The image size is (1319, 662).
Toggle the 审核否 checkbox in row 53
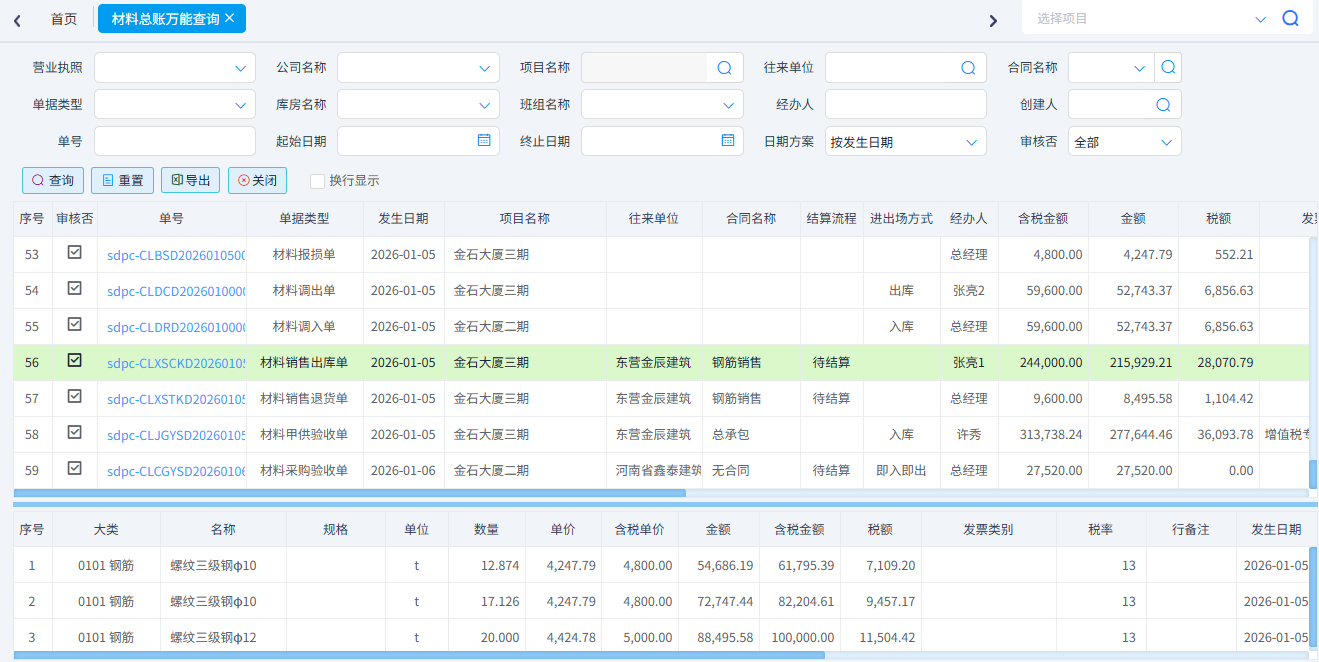pyautogui.click(x=74, y=253)
